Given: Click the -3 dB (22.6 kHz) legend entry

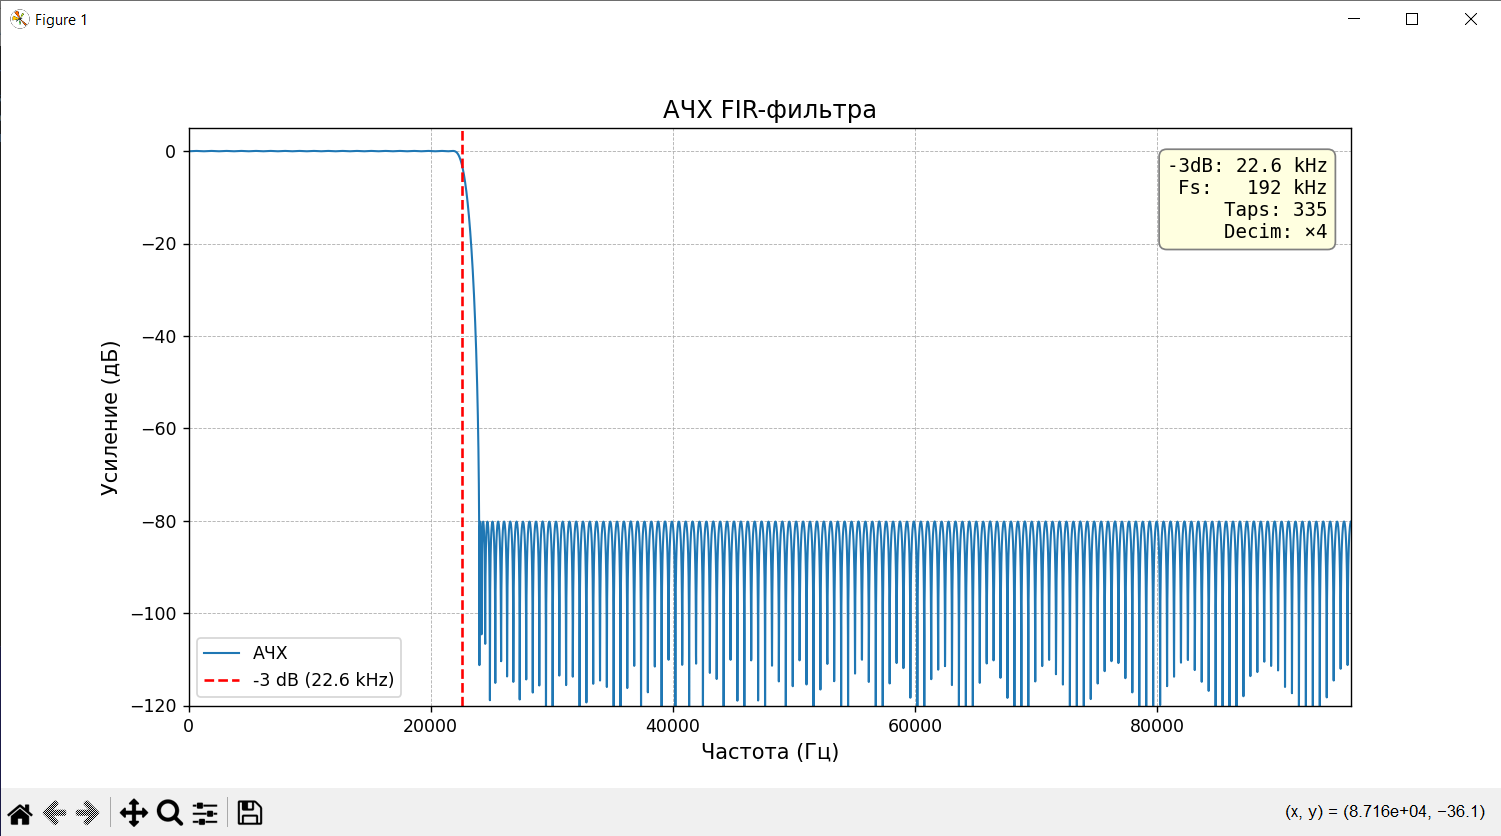Looking at the screenshot, I should [323, 680].
